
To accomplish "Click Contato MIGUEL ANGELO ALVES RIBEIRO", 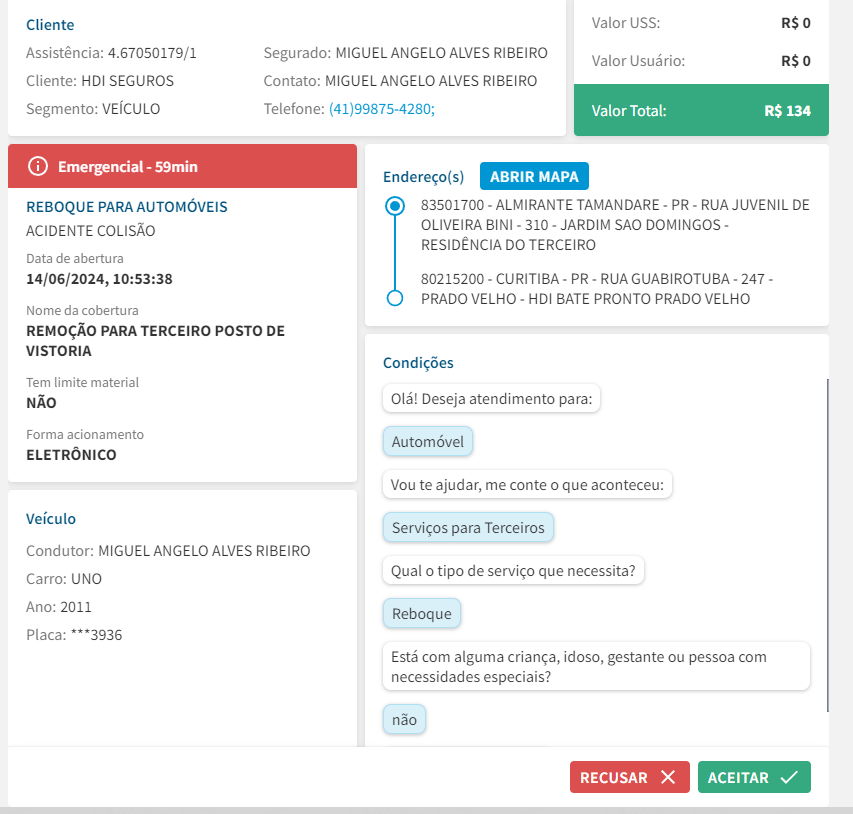I will [400, 81].
